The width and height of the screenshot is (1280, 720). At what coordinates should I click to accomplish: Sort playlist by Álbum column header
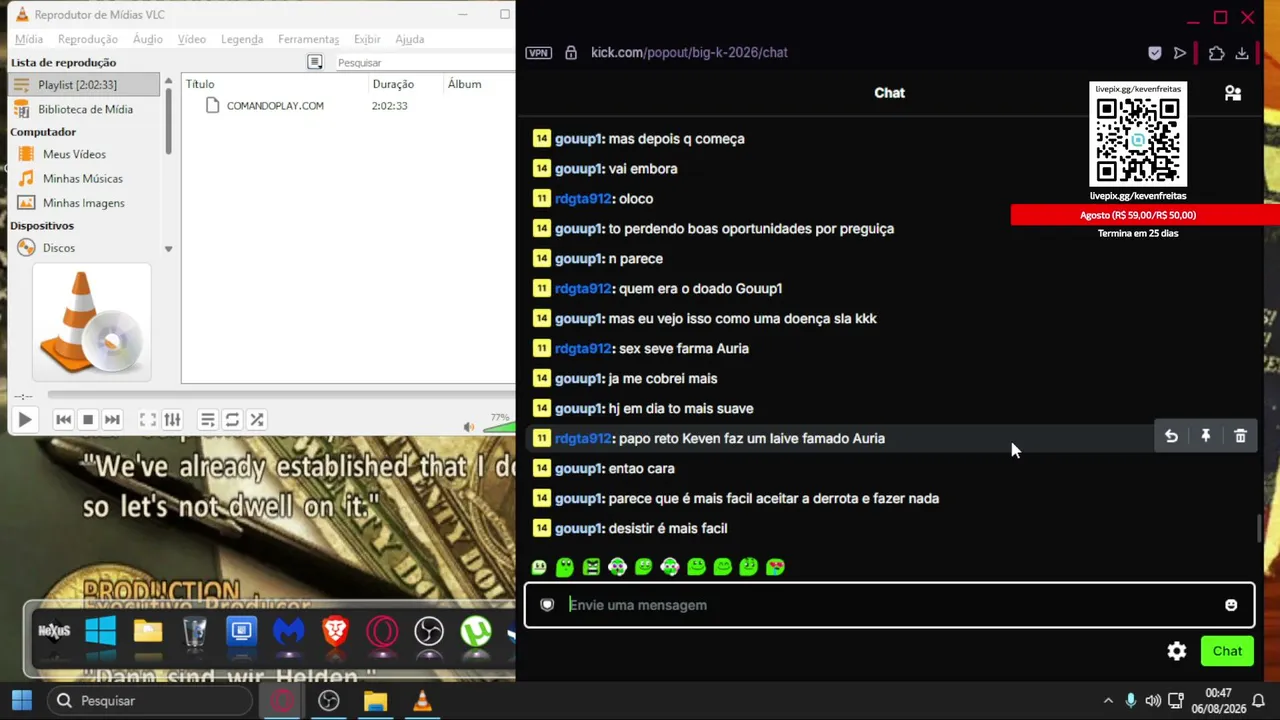(465, 84)
